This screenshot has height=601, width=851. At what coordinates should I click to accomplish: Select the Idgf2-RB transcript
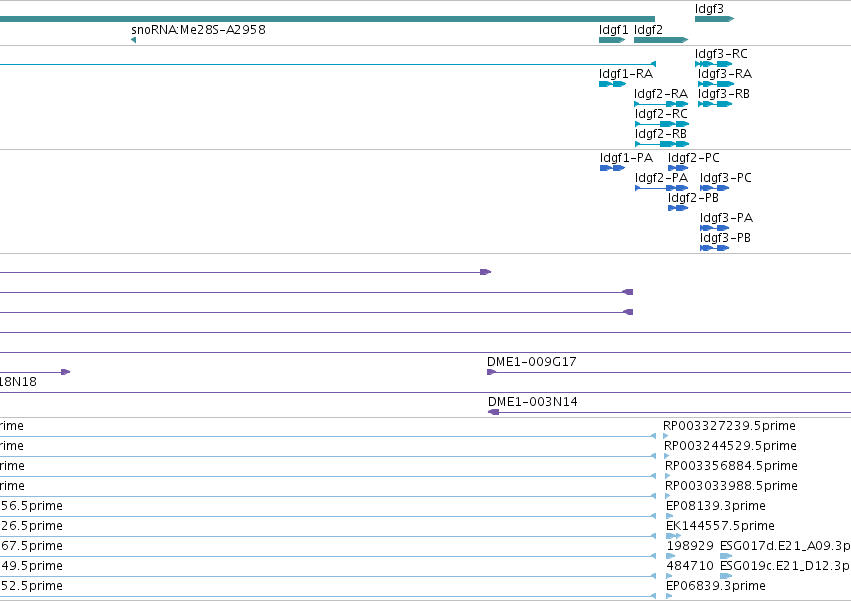[x=662, y=144]
